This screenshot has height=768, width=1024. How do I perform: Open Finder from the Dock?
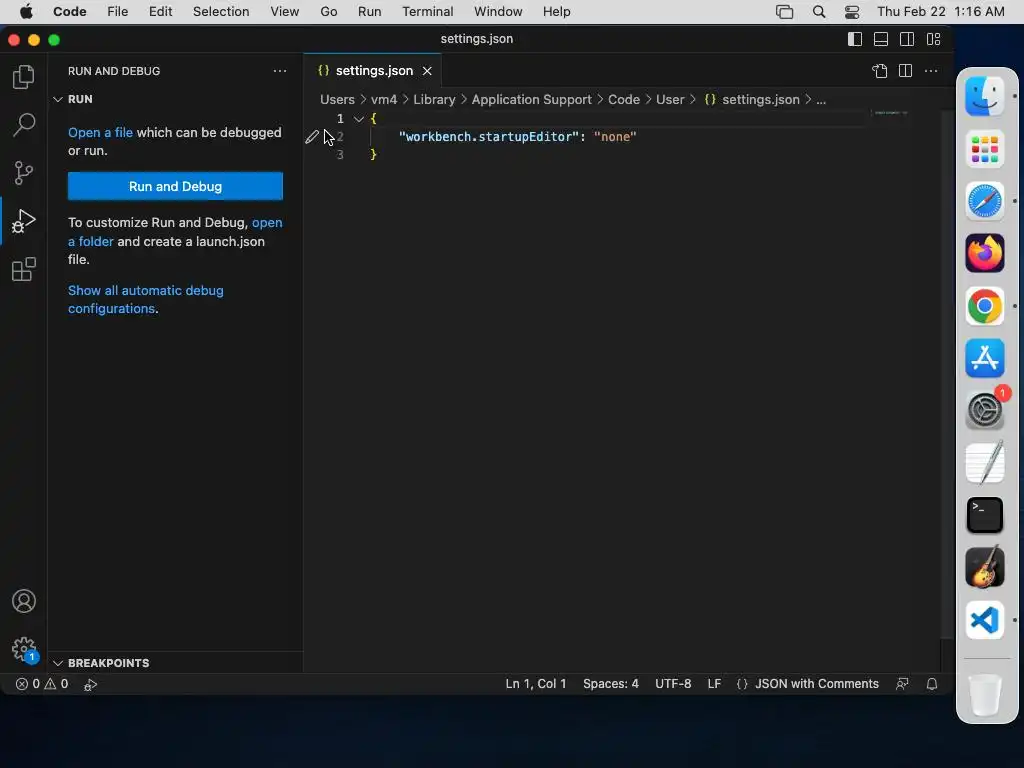984,96
